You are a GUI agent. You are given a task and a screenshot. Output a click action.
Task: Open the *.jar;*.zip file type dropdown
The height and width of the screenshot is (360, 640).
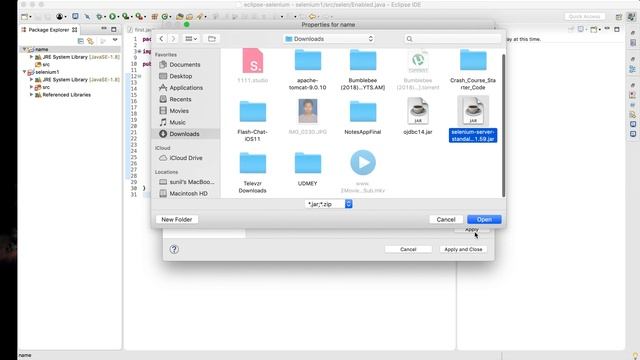(329, 204)
